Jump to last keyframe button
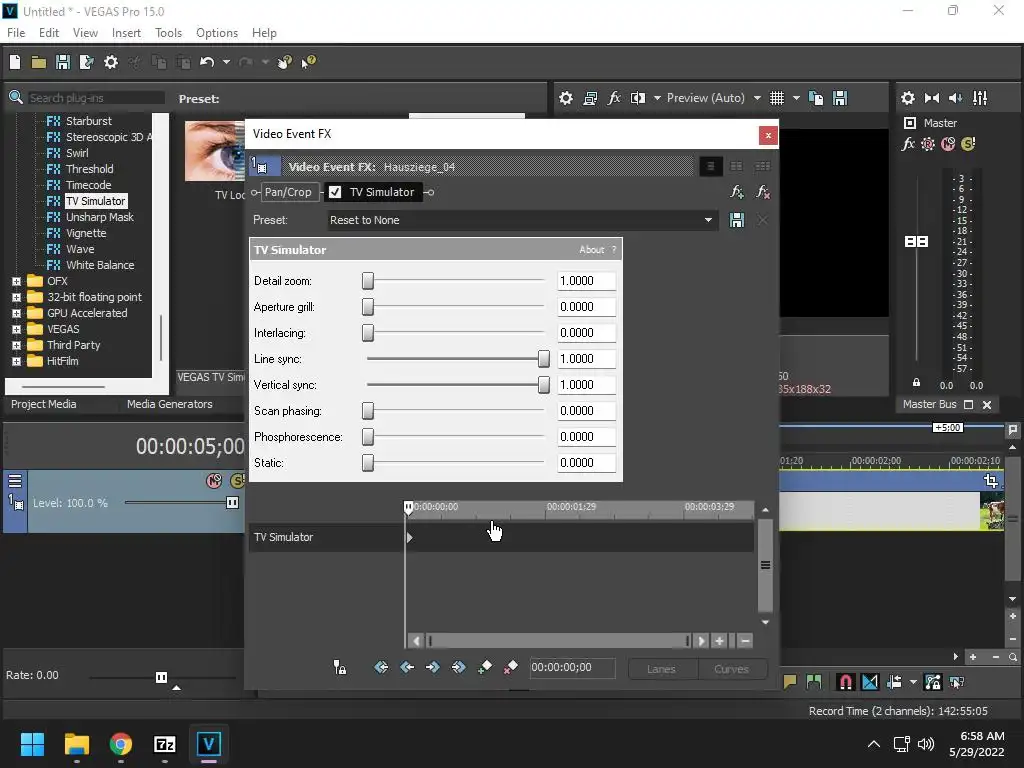 click(x=458, y=667)
